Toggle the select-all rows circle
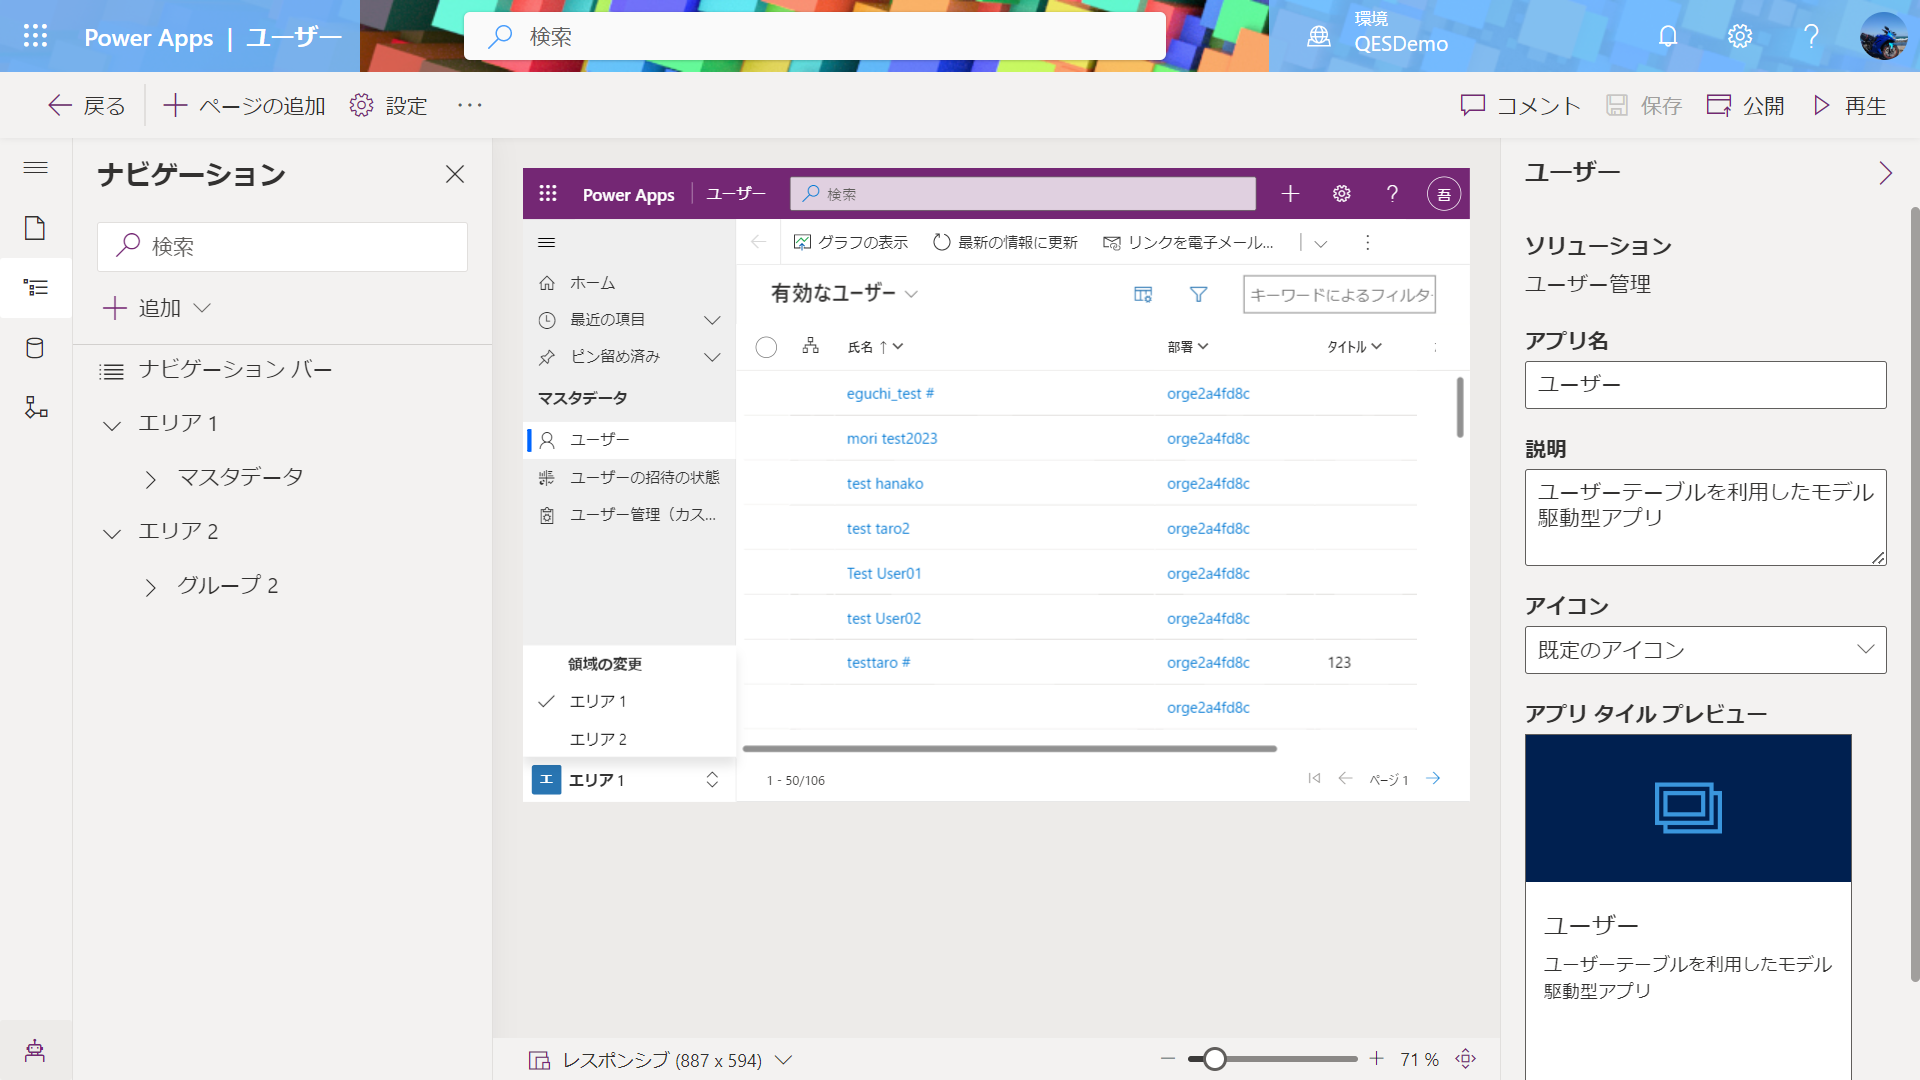Image resolution: width=1920 pixels, height=1080 pixels. pos(766,347)
